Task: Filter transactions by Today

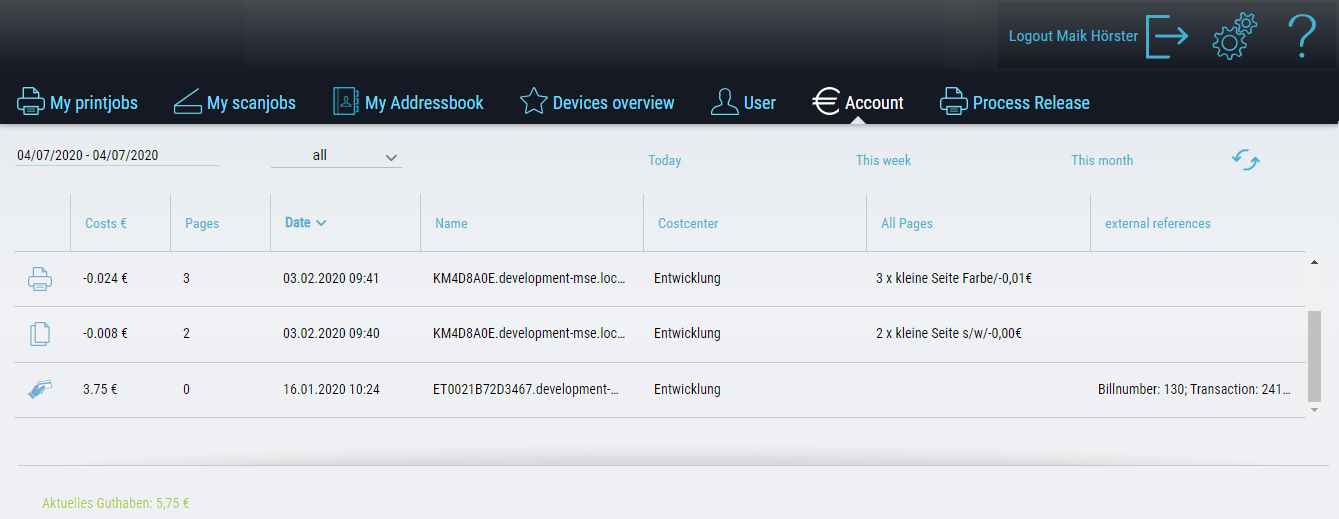Action: [664, 160]
